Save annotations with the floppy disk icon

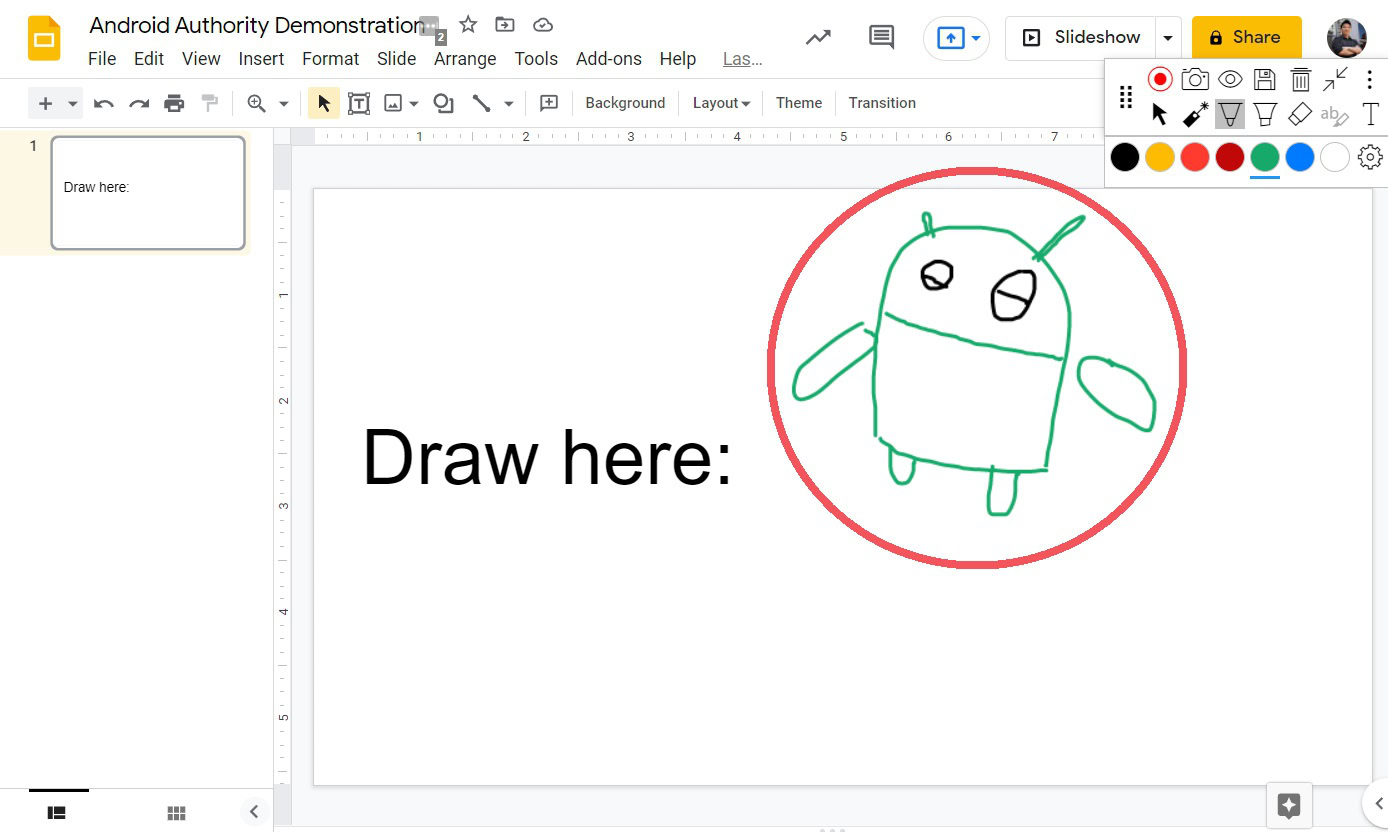pyautogui.click(x=1265, y=79)
